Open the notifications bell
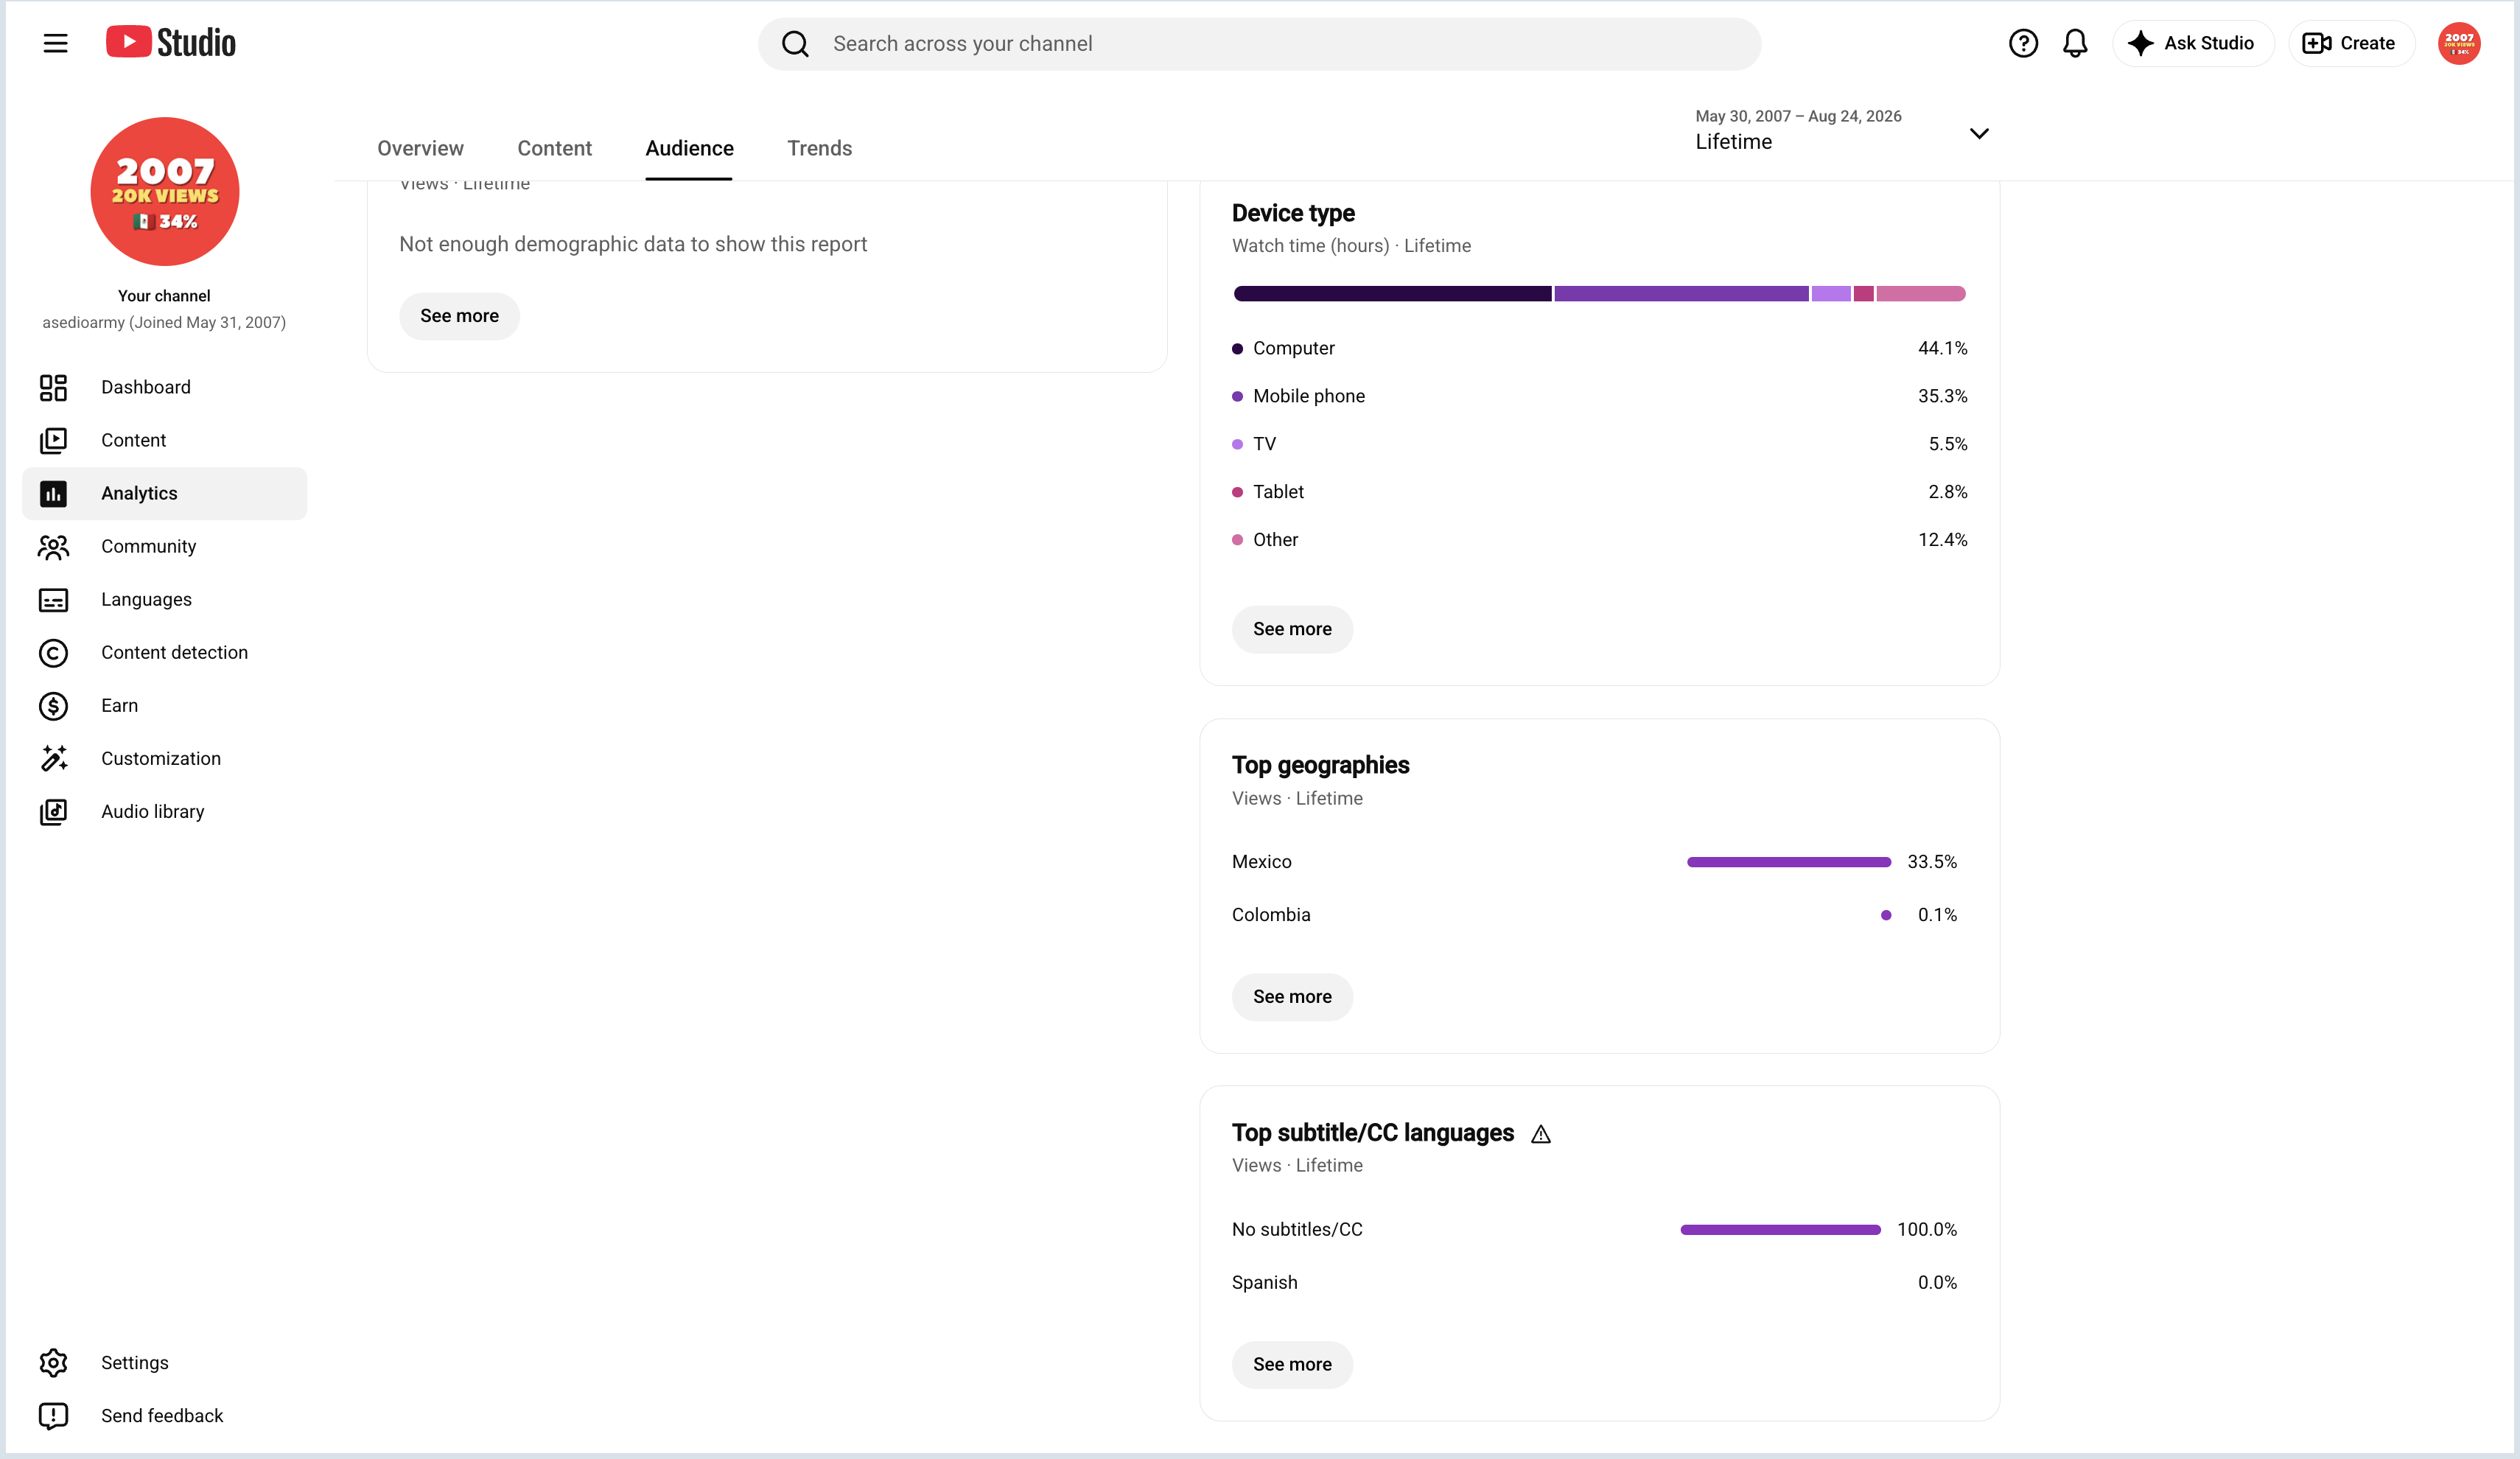 click(x=2075, y=43)
